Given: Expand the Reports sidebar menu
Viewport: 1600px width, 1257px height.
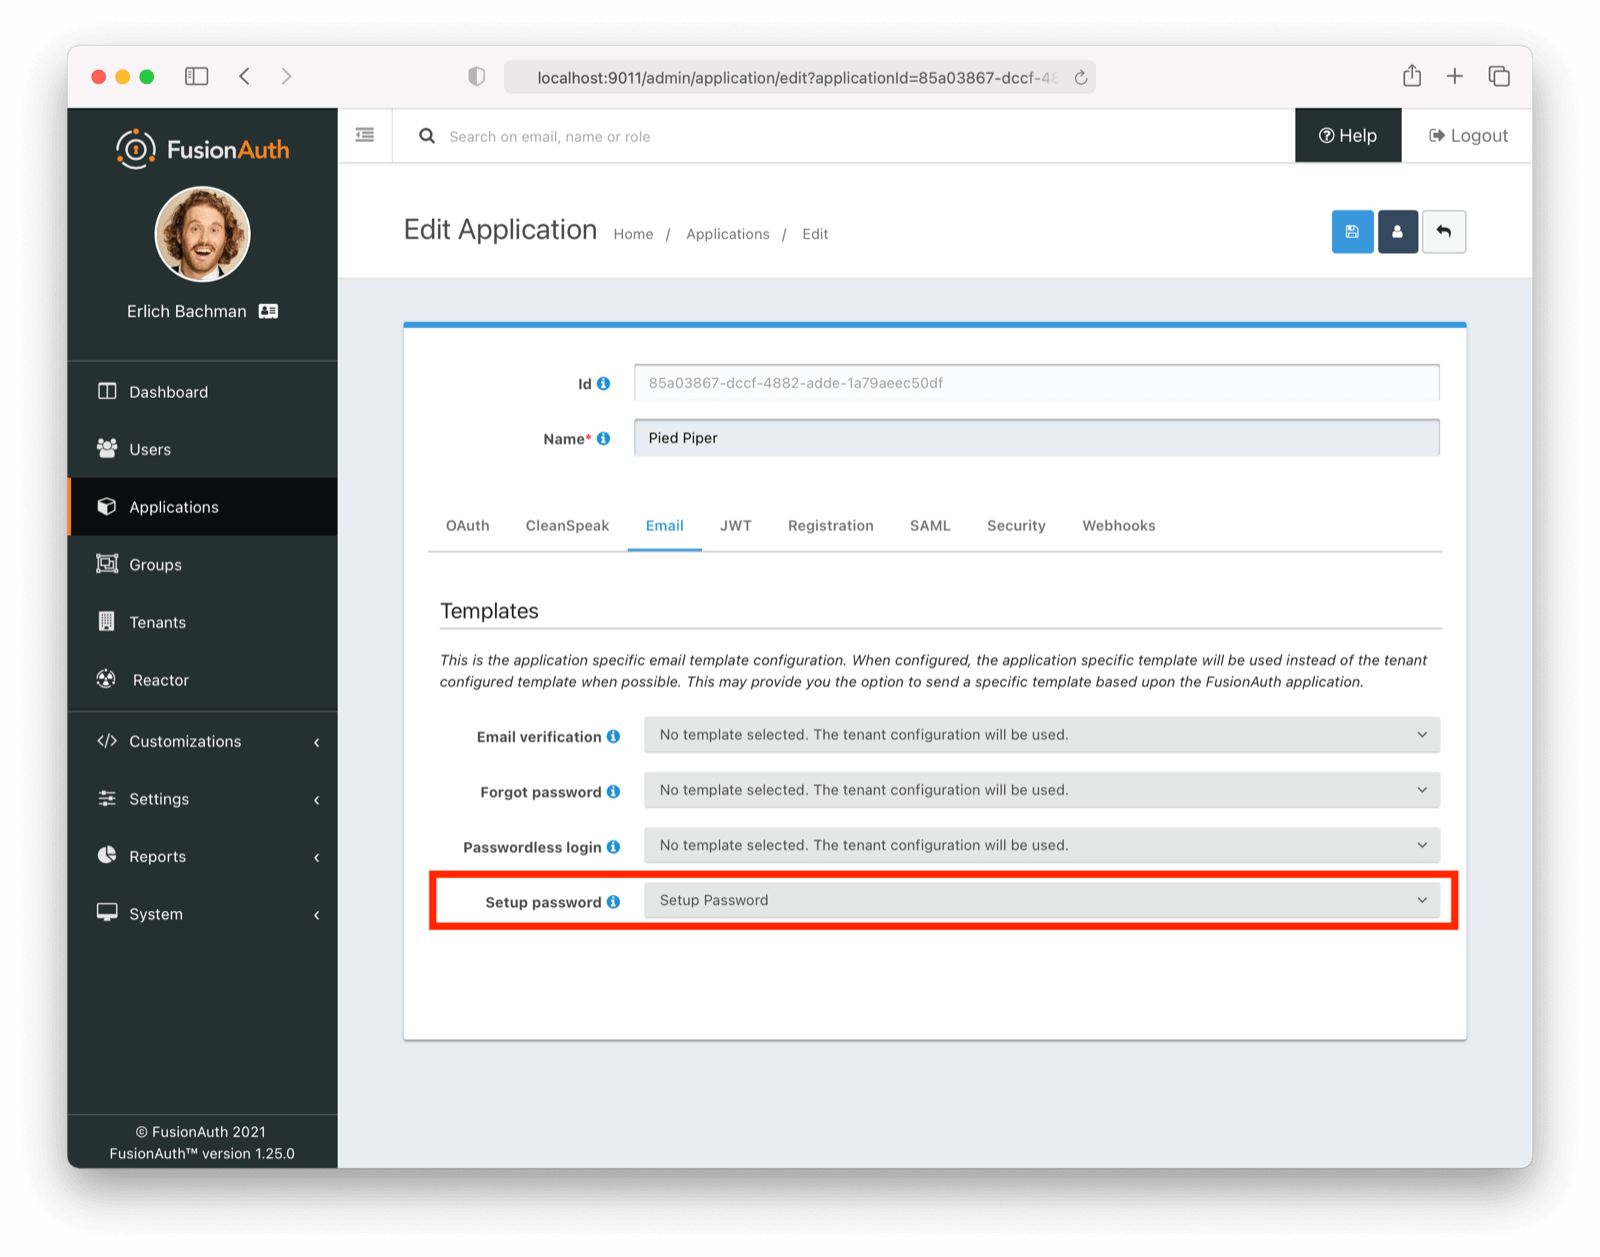Looking at the screenshot, I should coord(203,856).
